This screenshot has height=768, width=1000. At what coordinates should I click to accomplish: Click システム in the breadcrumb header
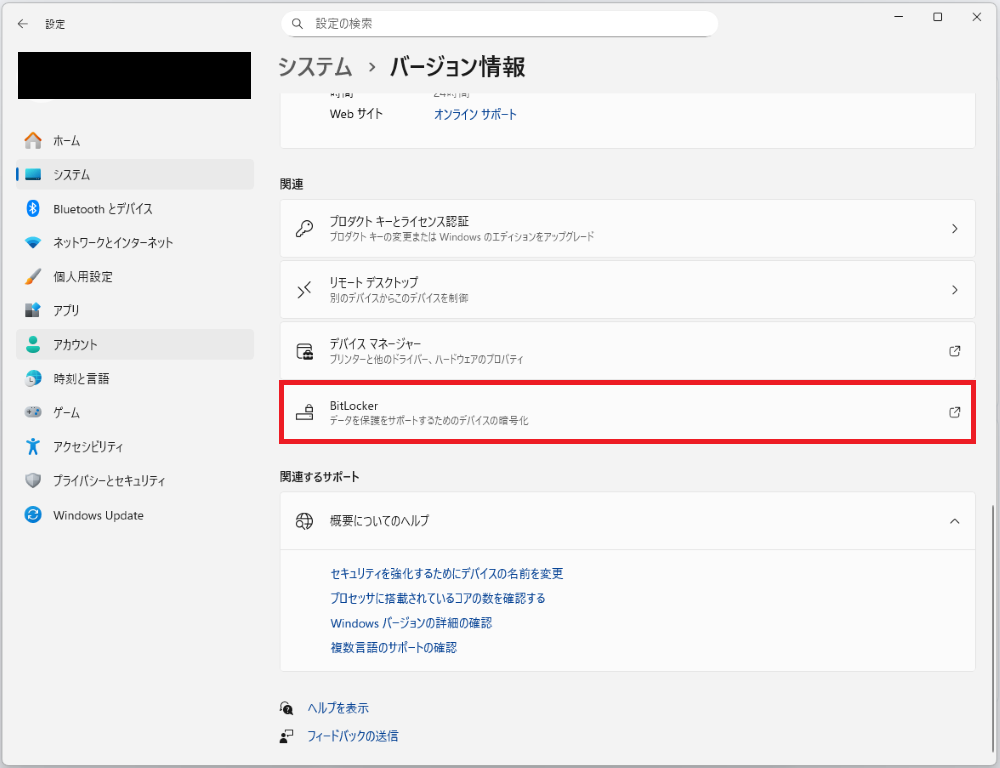point(315,67)
